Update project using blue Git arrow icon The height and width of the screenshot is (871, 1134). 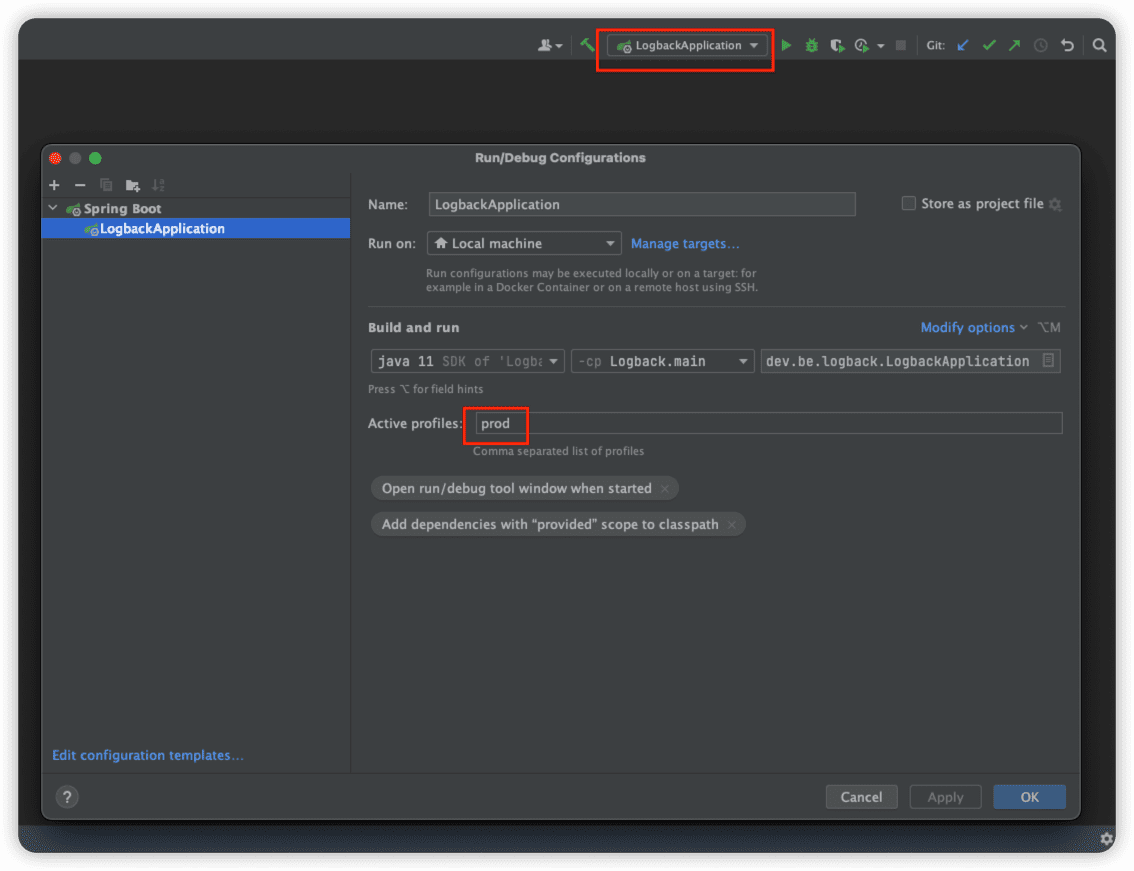(962, 45)
